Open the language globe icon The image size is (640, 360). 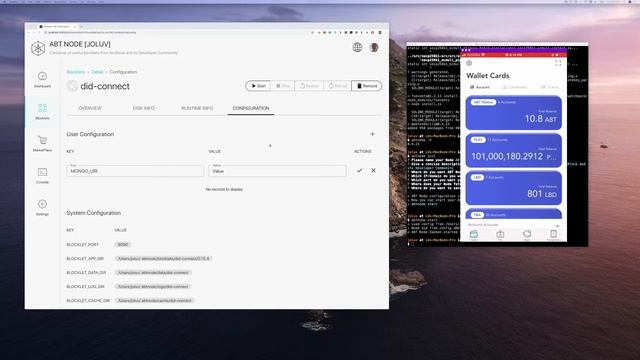(357, 47)
